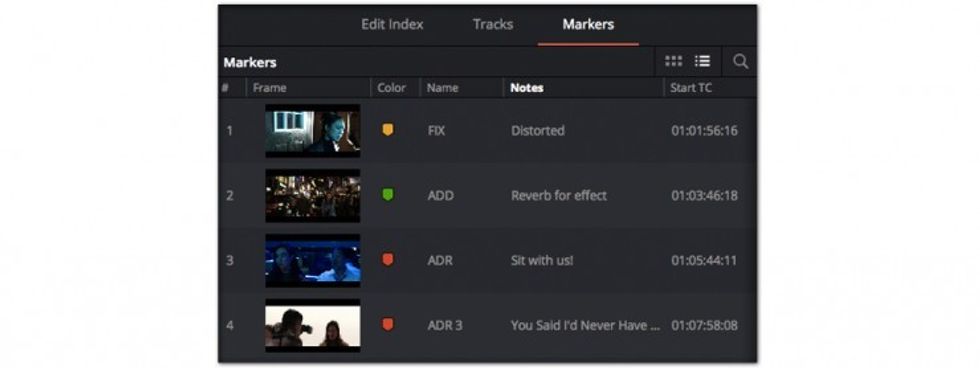Open the markers search
This screenshot has width=980, height=368.
coord(740,61)
